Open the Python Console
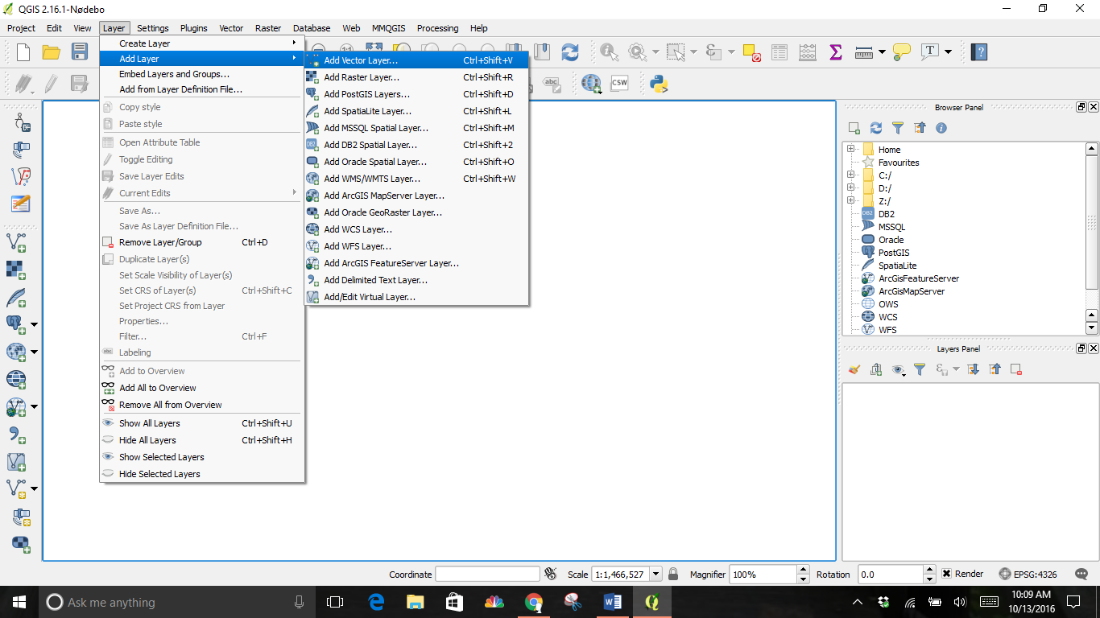 (658, 83)
